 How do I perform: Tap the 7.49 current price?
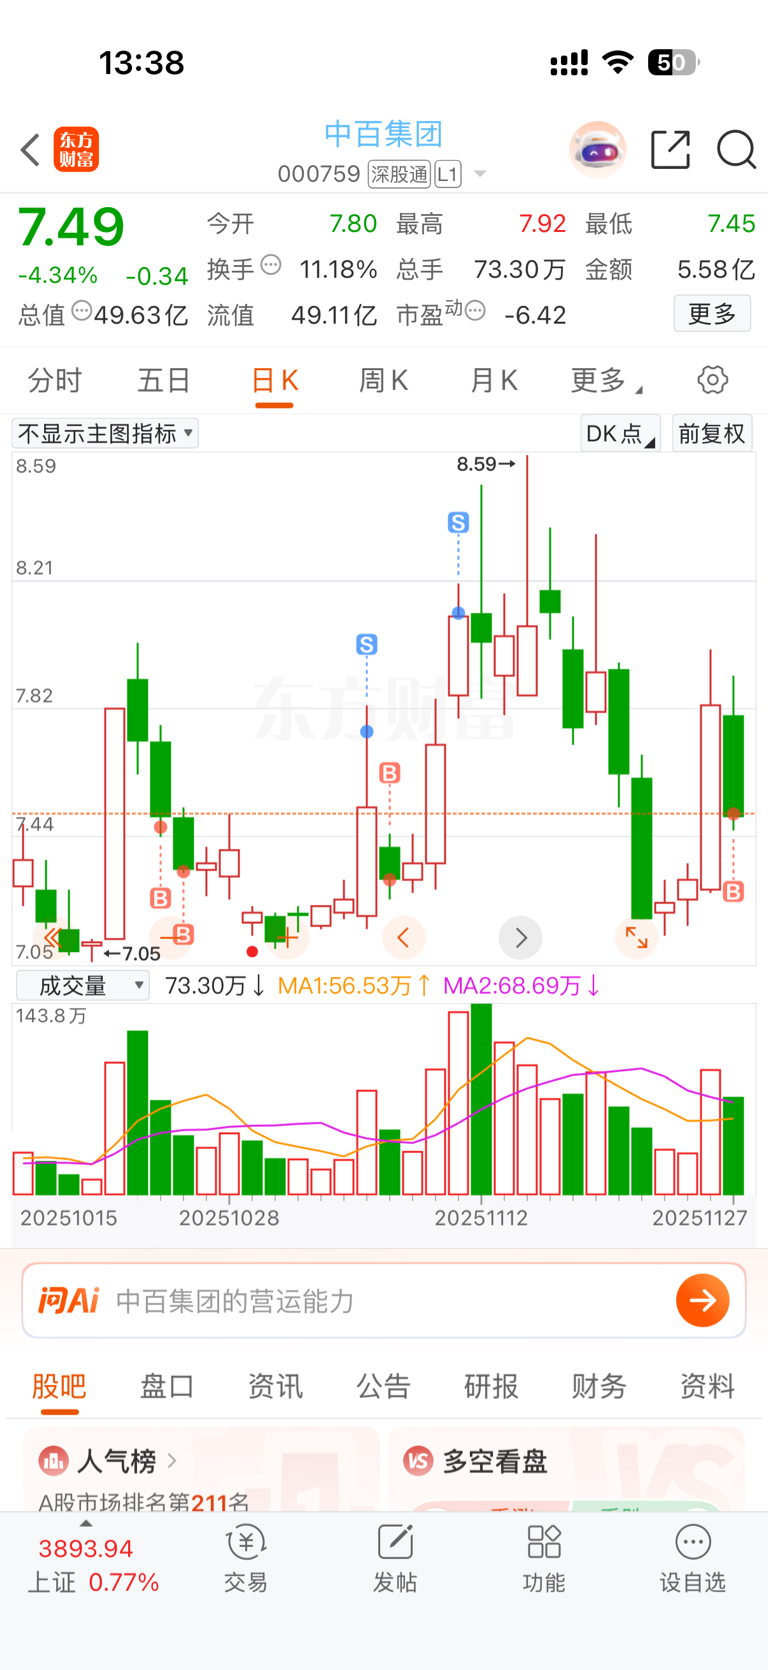(71, 227)
